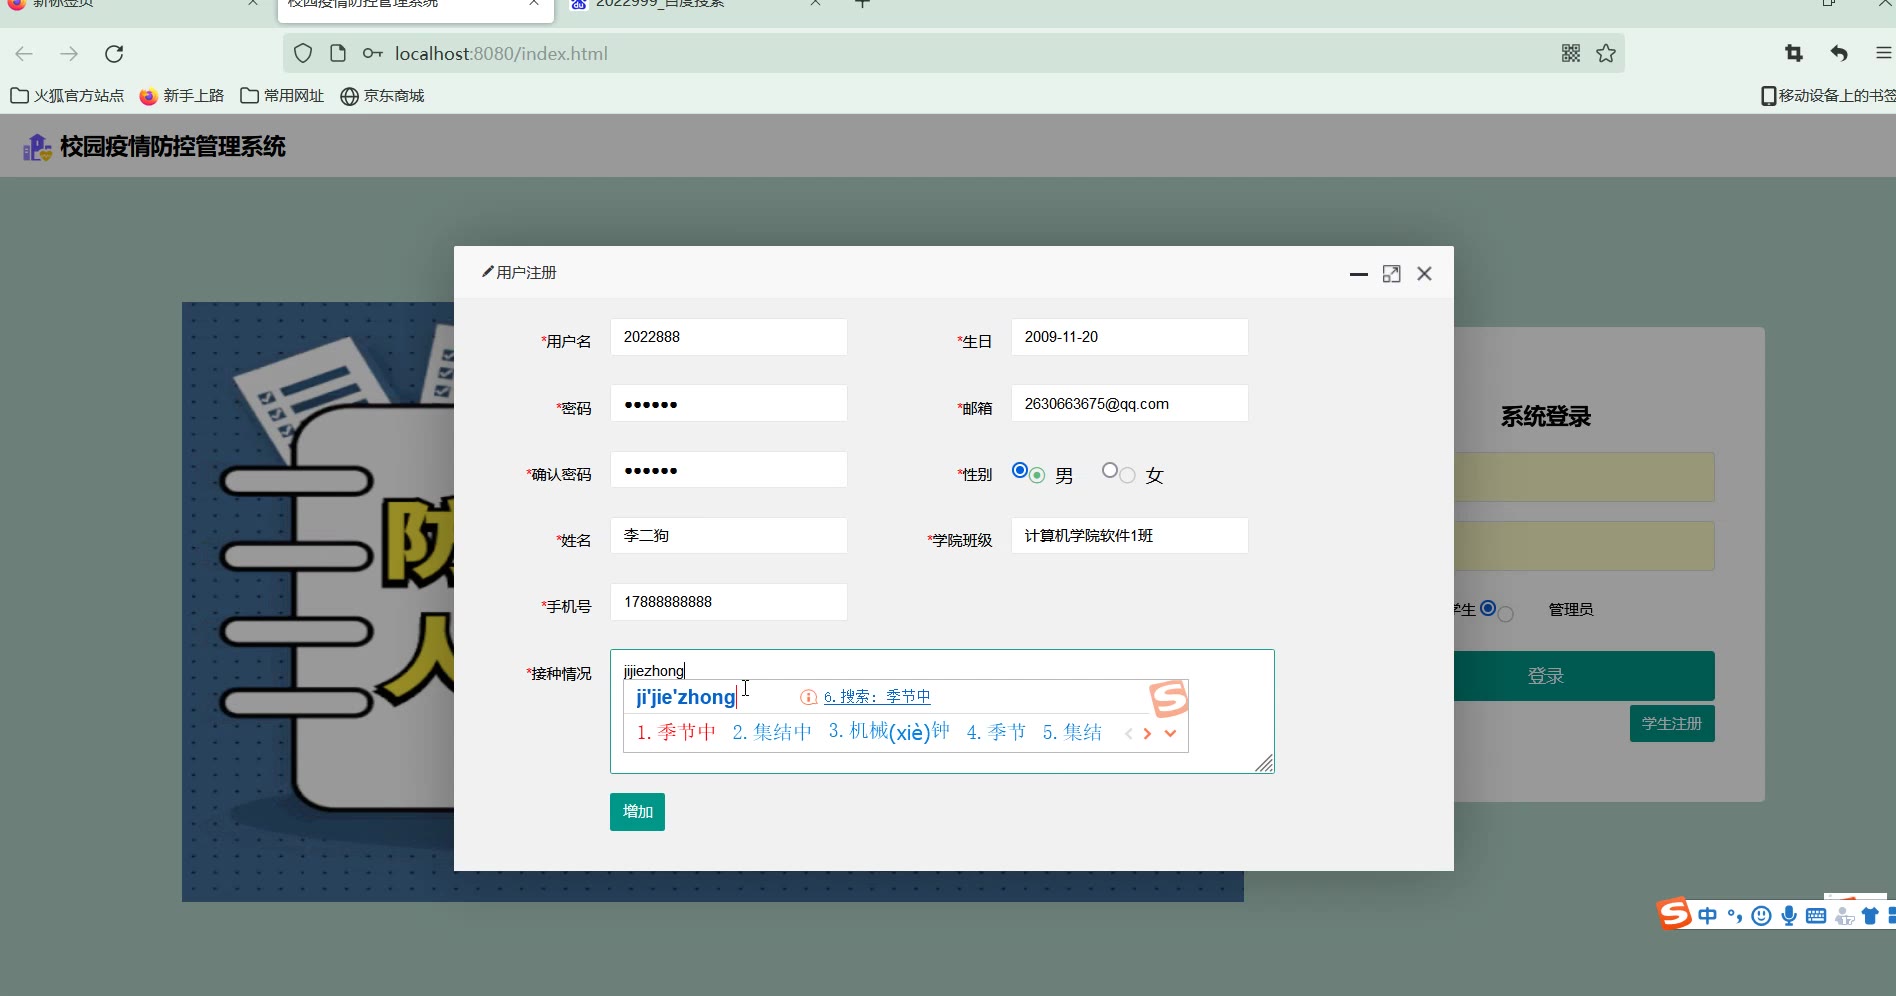Bookmark this page with the star icon
This screenshot has width=1896, height=996.
point(1606,54)
